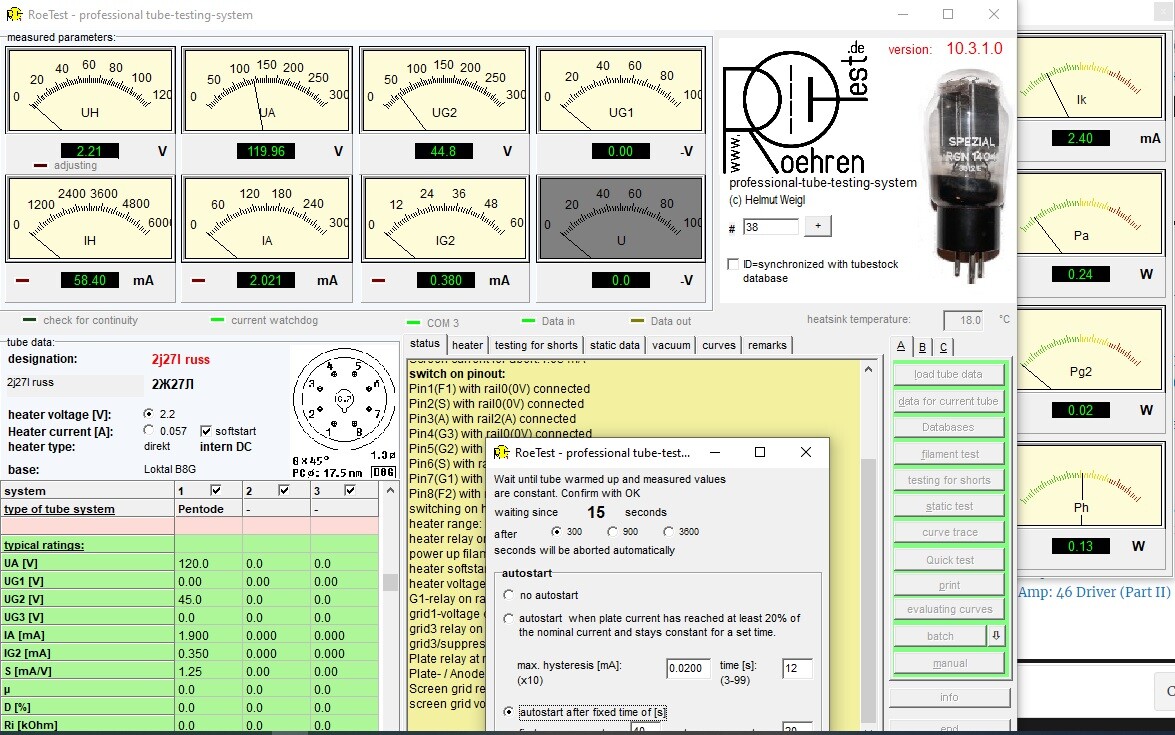This screenshot has width=1175, height=735.
Task: Choose the no autostart option
Action: (x=509, y=596)
